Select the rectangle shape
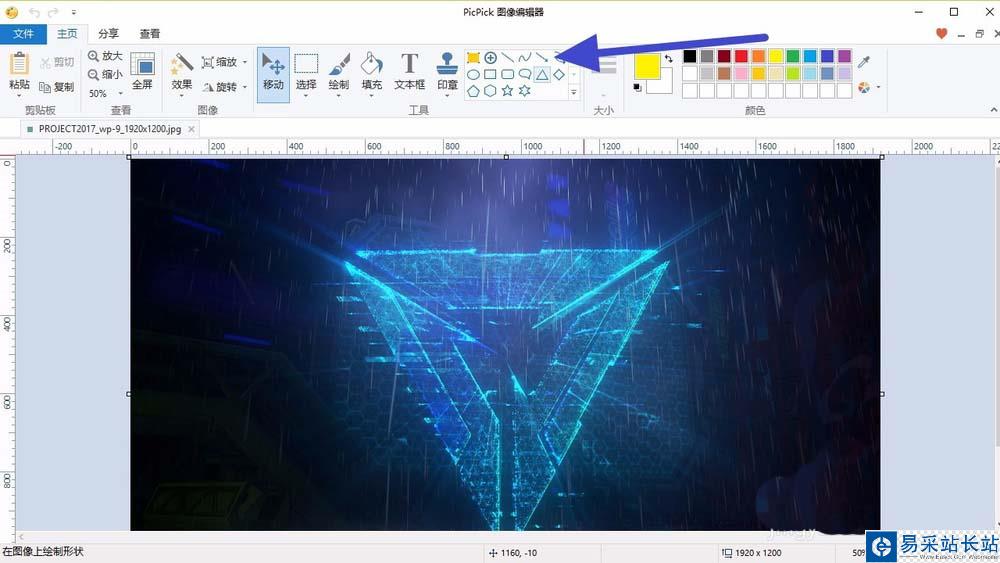The image size is (1000, 563). 490,75
